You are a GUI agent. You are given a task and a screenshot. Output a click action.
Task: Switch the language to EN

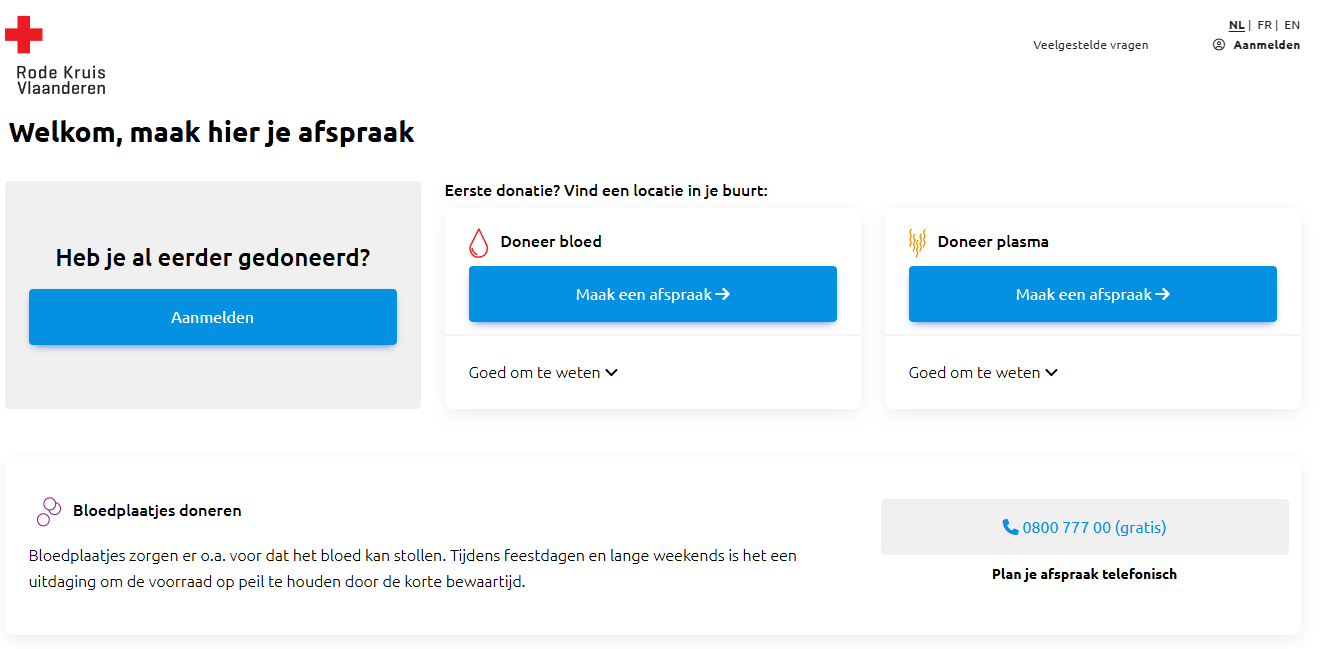point(1292,25)
